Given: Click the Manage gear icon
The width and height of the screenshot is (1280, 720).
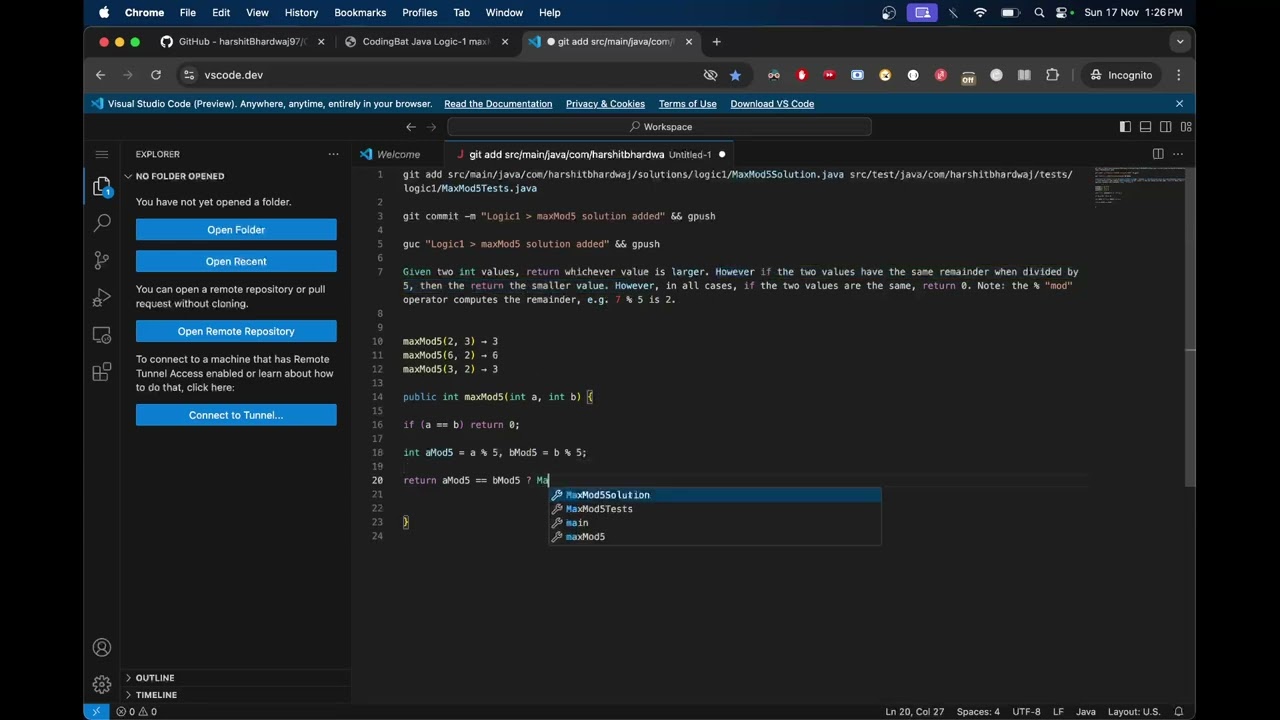Looking at the screenshot, I should 101,684.
